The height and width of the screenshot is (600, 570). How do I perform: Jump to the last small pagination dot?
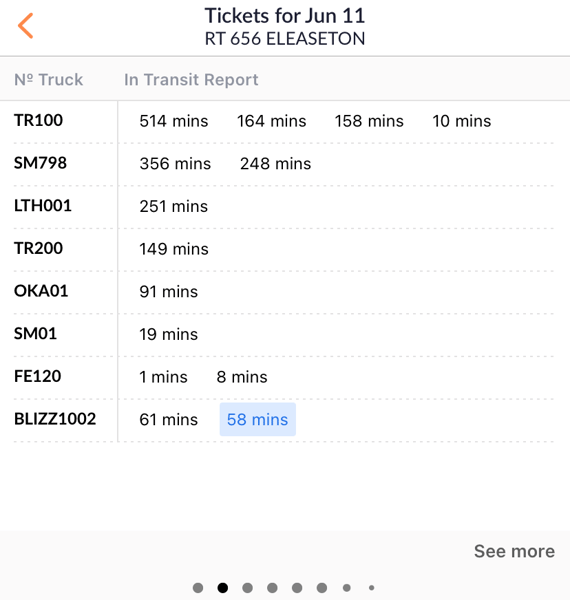coord(371,588)
